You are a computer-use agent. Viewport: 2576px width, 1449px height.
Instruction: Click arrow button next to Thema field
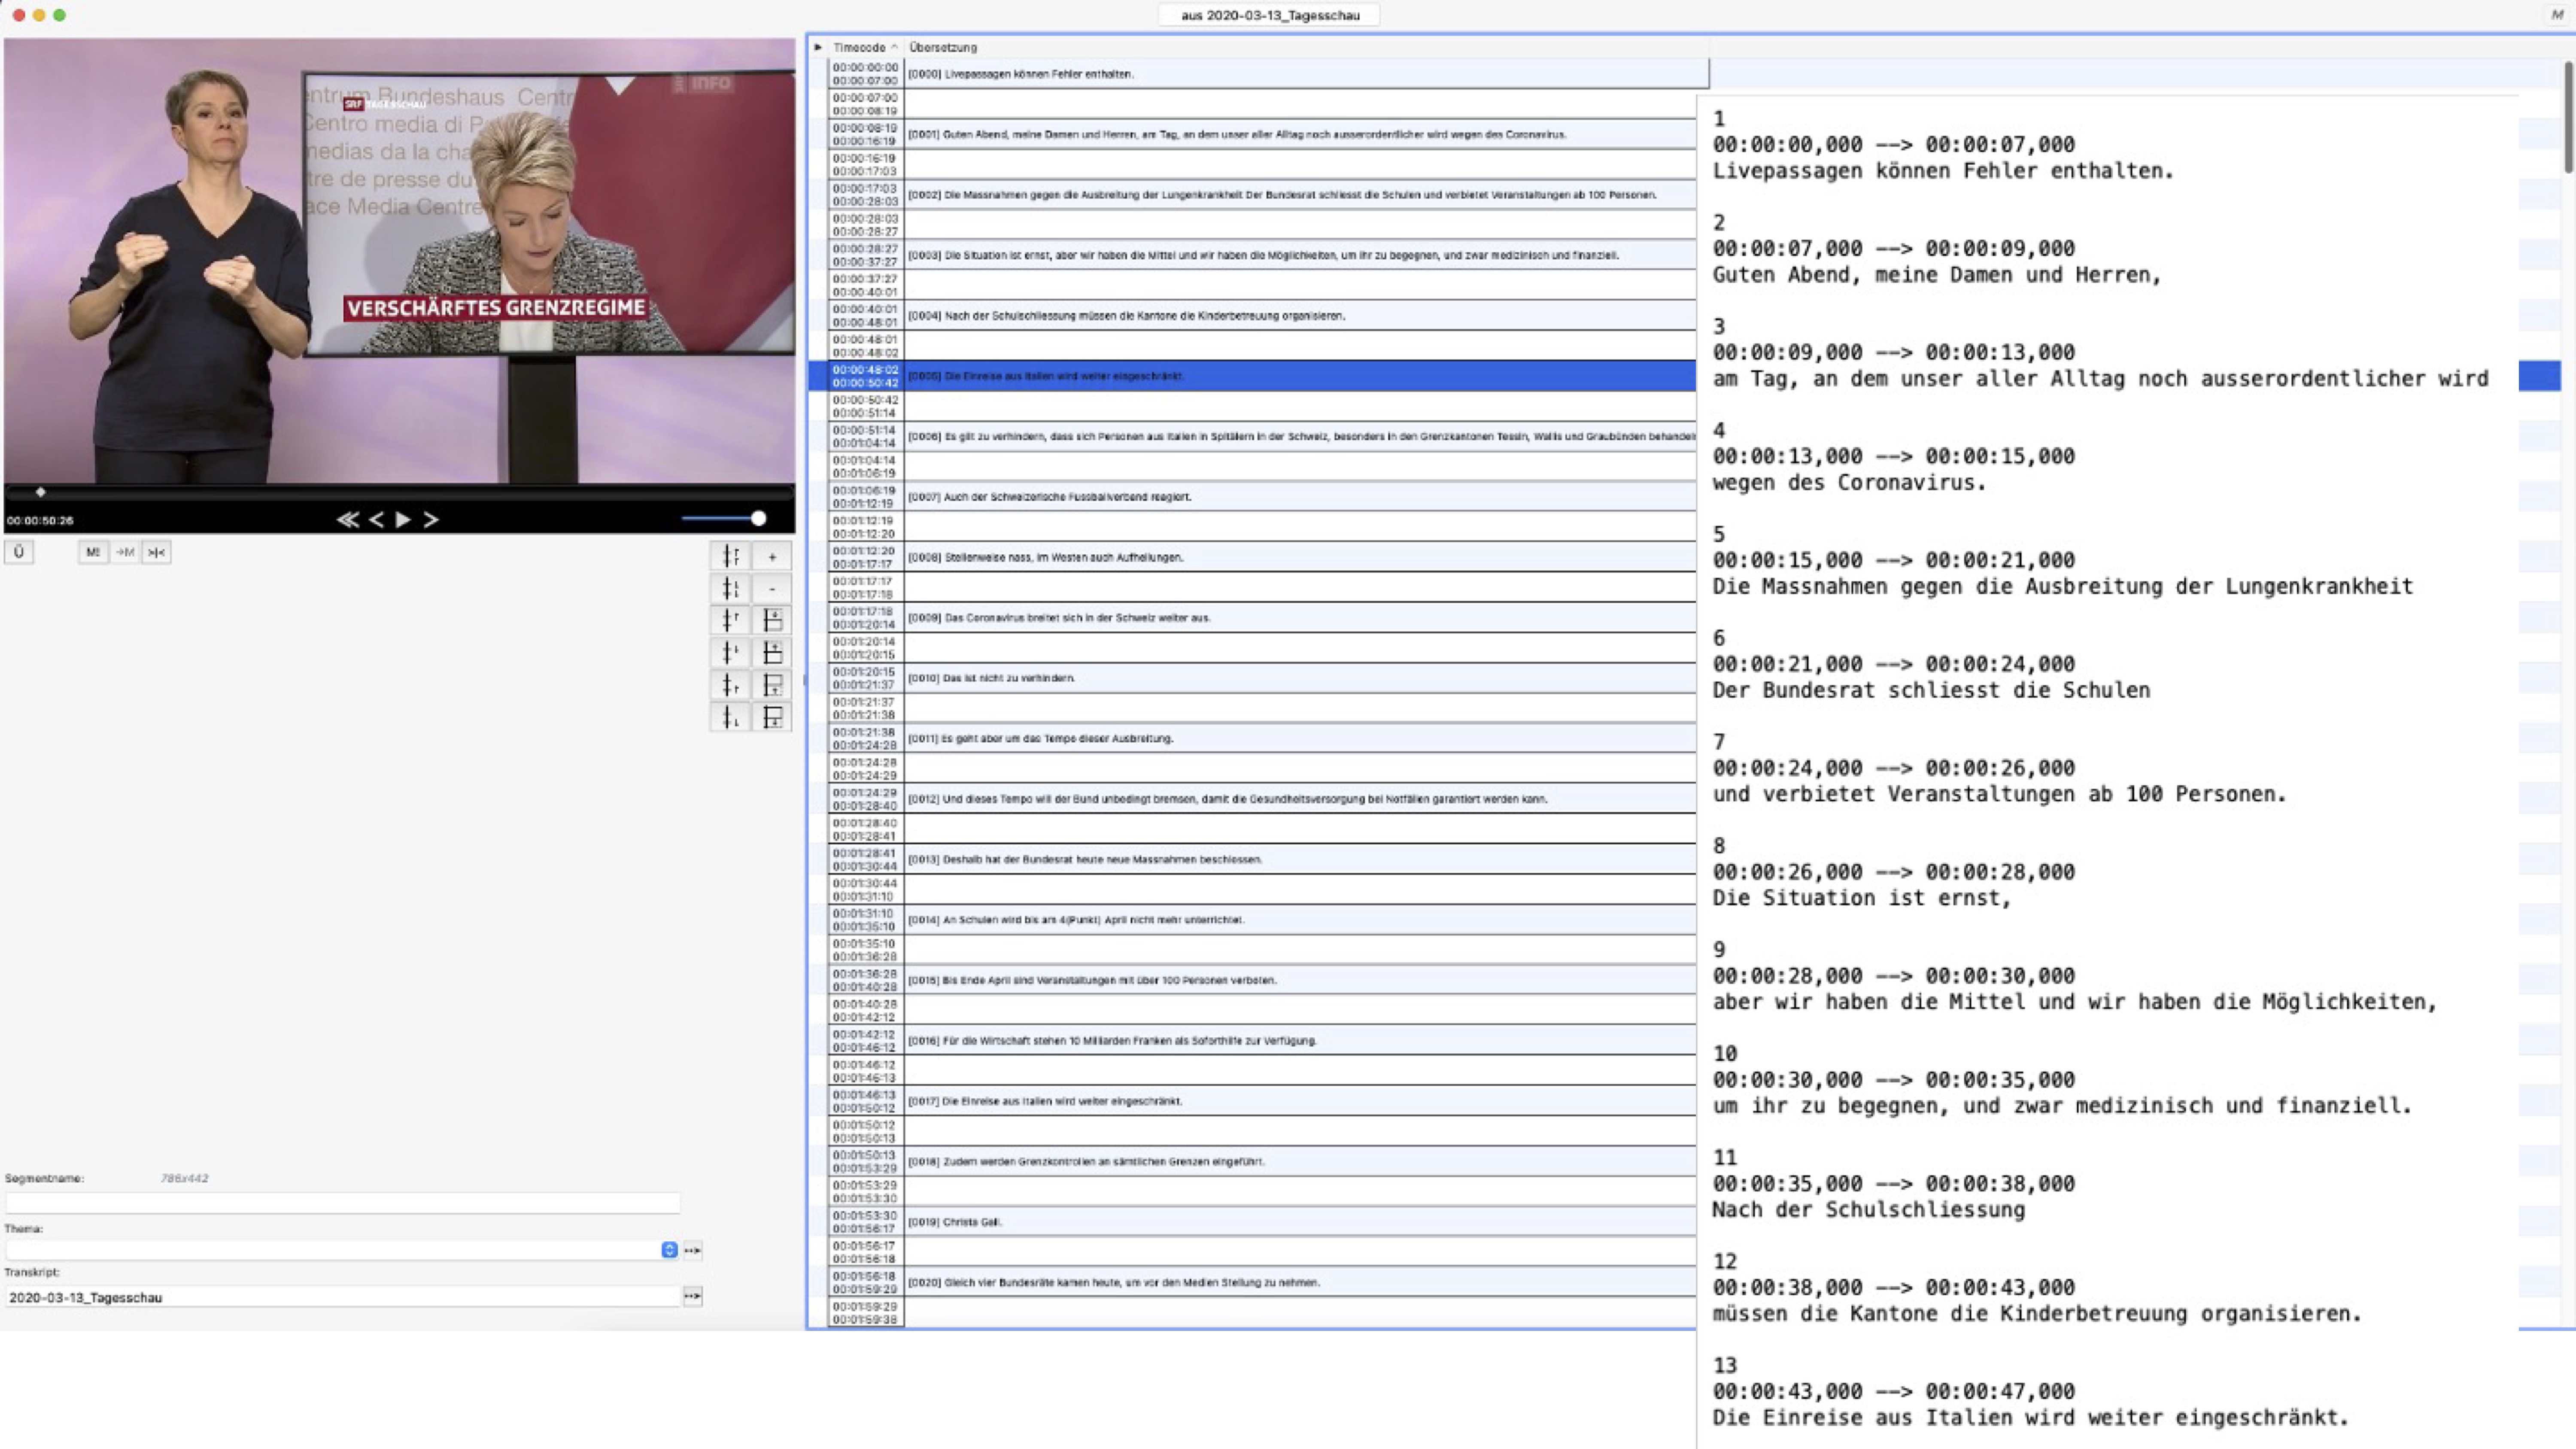692,1250
